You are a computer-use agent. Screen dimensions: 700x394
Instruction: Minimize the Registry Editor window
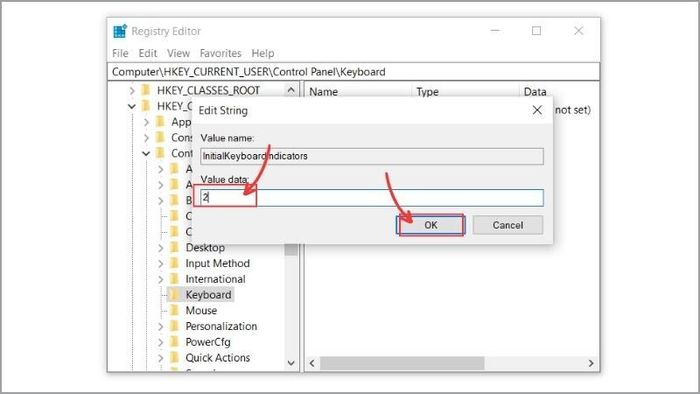495,31
